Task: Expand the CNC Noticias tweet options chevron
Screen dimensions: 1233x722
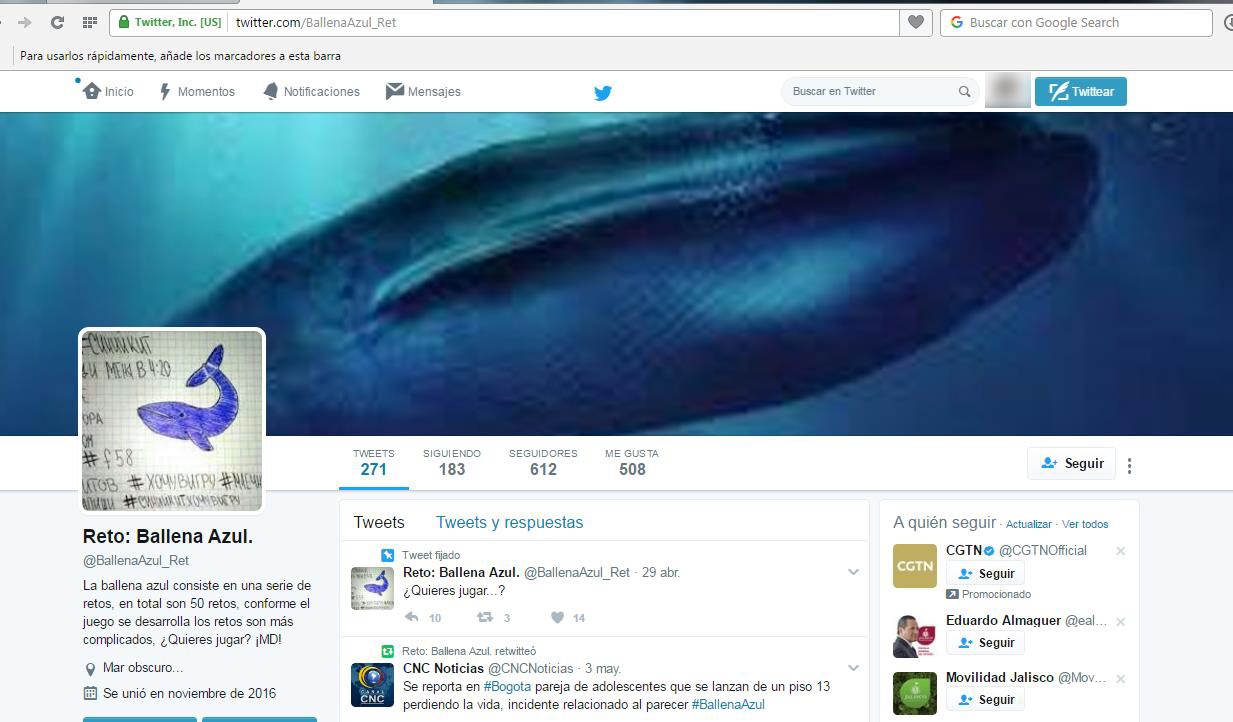Action: click(853, 668)
